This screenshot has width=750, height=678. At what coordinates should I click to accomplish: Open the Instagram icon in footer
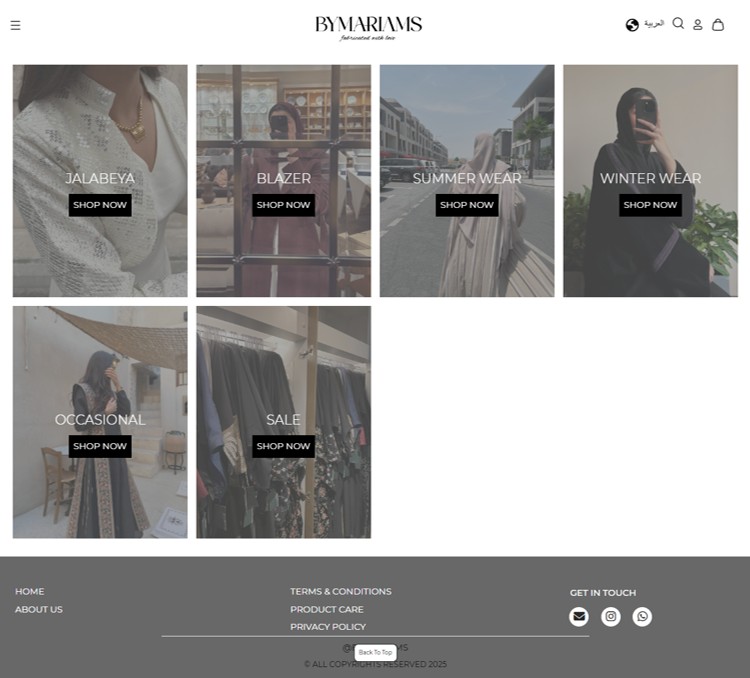611,617
